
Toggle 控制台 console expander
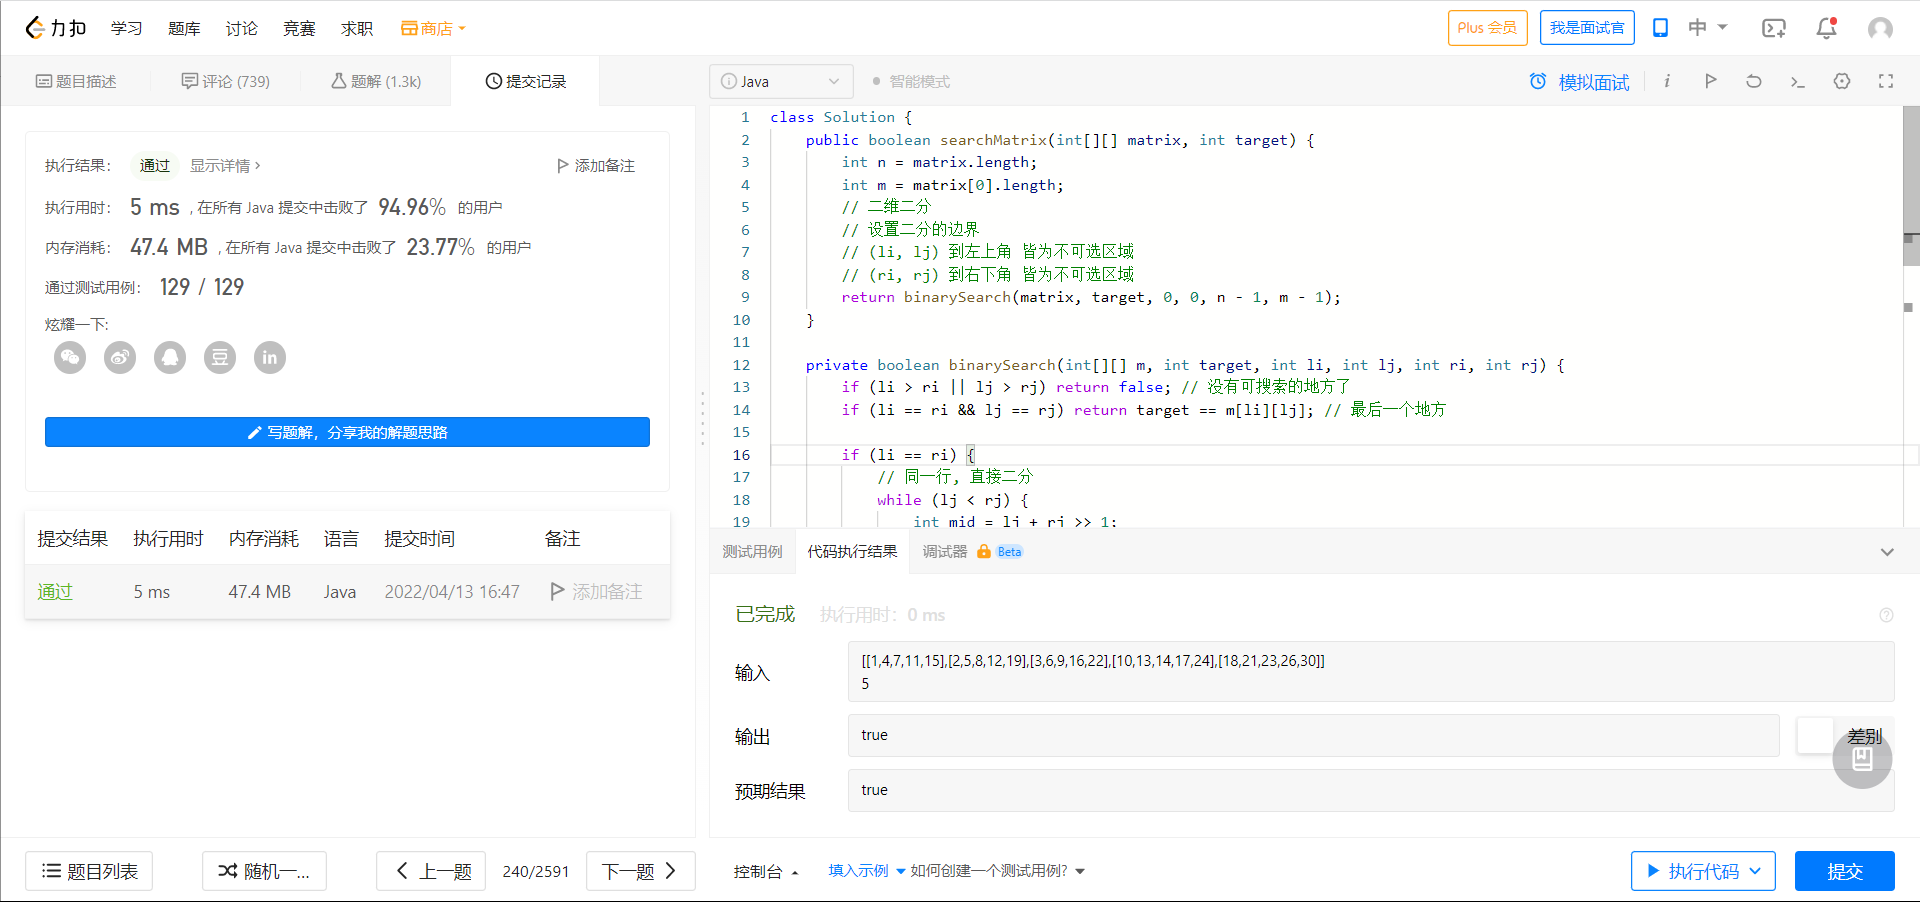pos(766,871)
